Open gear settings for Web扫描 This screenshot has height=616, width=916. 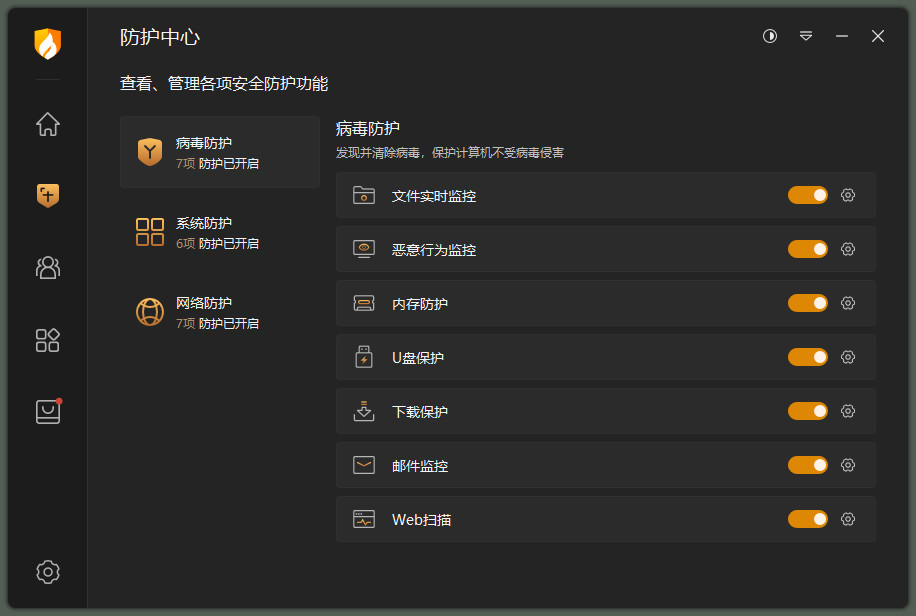pos(848,519)
